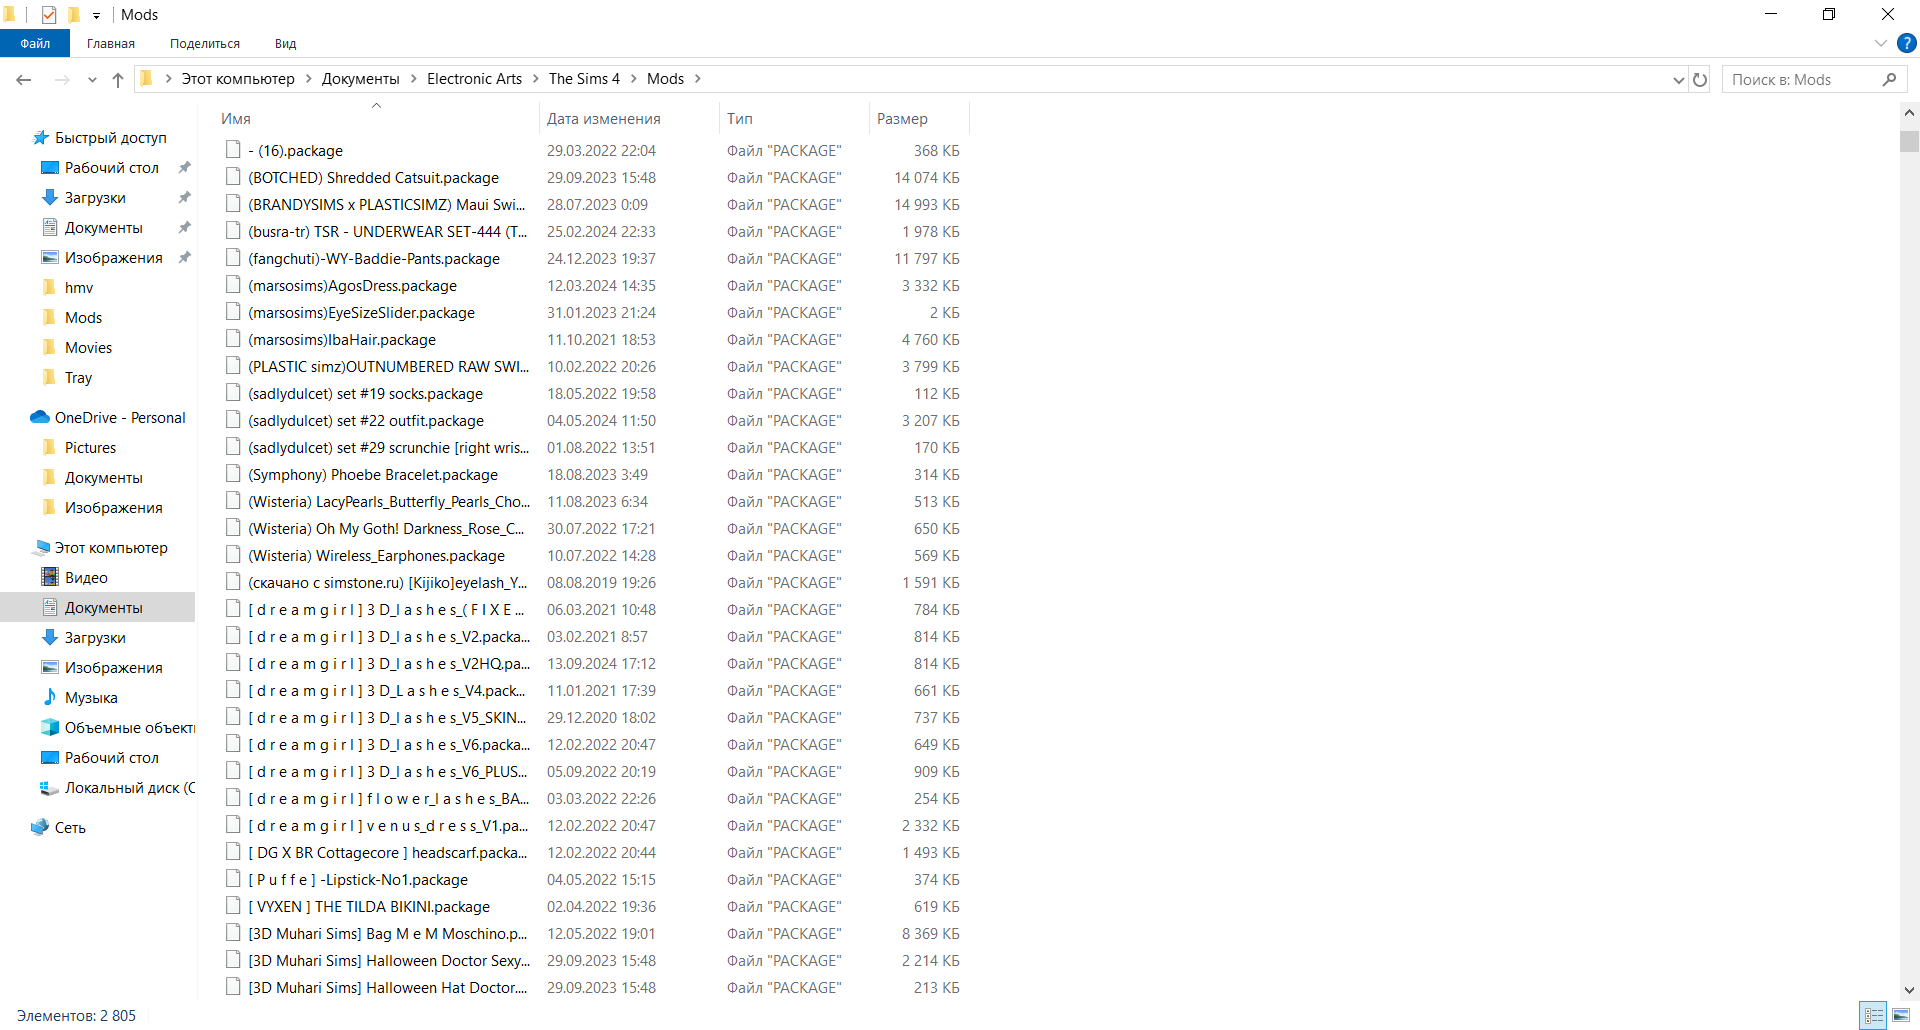Image resolution: width=1920 pixels, height=1030 pixels.
Task: Navigate to Electronic Arts breadcrumb
Action: tap(474, 79)
